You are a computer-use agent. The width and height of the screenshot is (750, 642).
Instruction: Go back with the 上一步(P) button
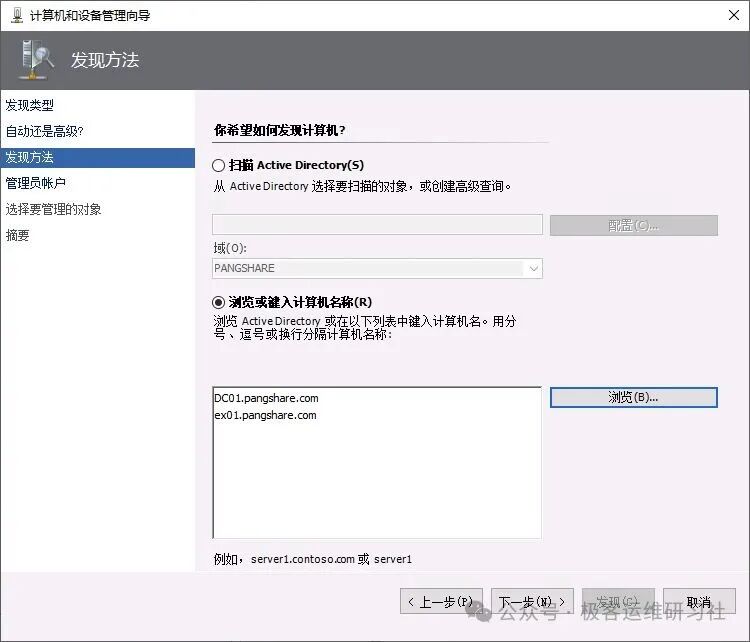coord(441,601)
